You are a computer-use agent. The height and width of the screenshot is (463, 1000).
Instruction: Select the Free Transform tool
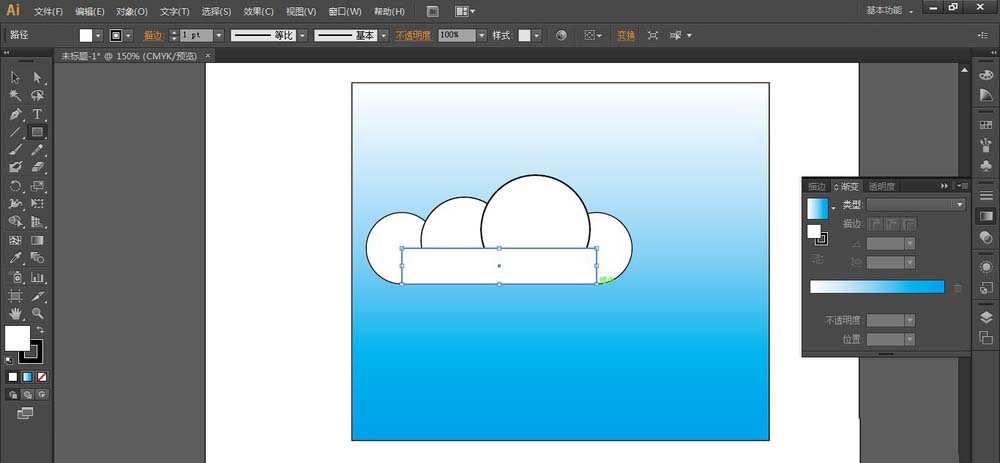38,204
